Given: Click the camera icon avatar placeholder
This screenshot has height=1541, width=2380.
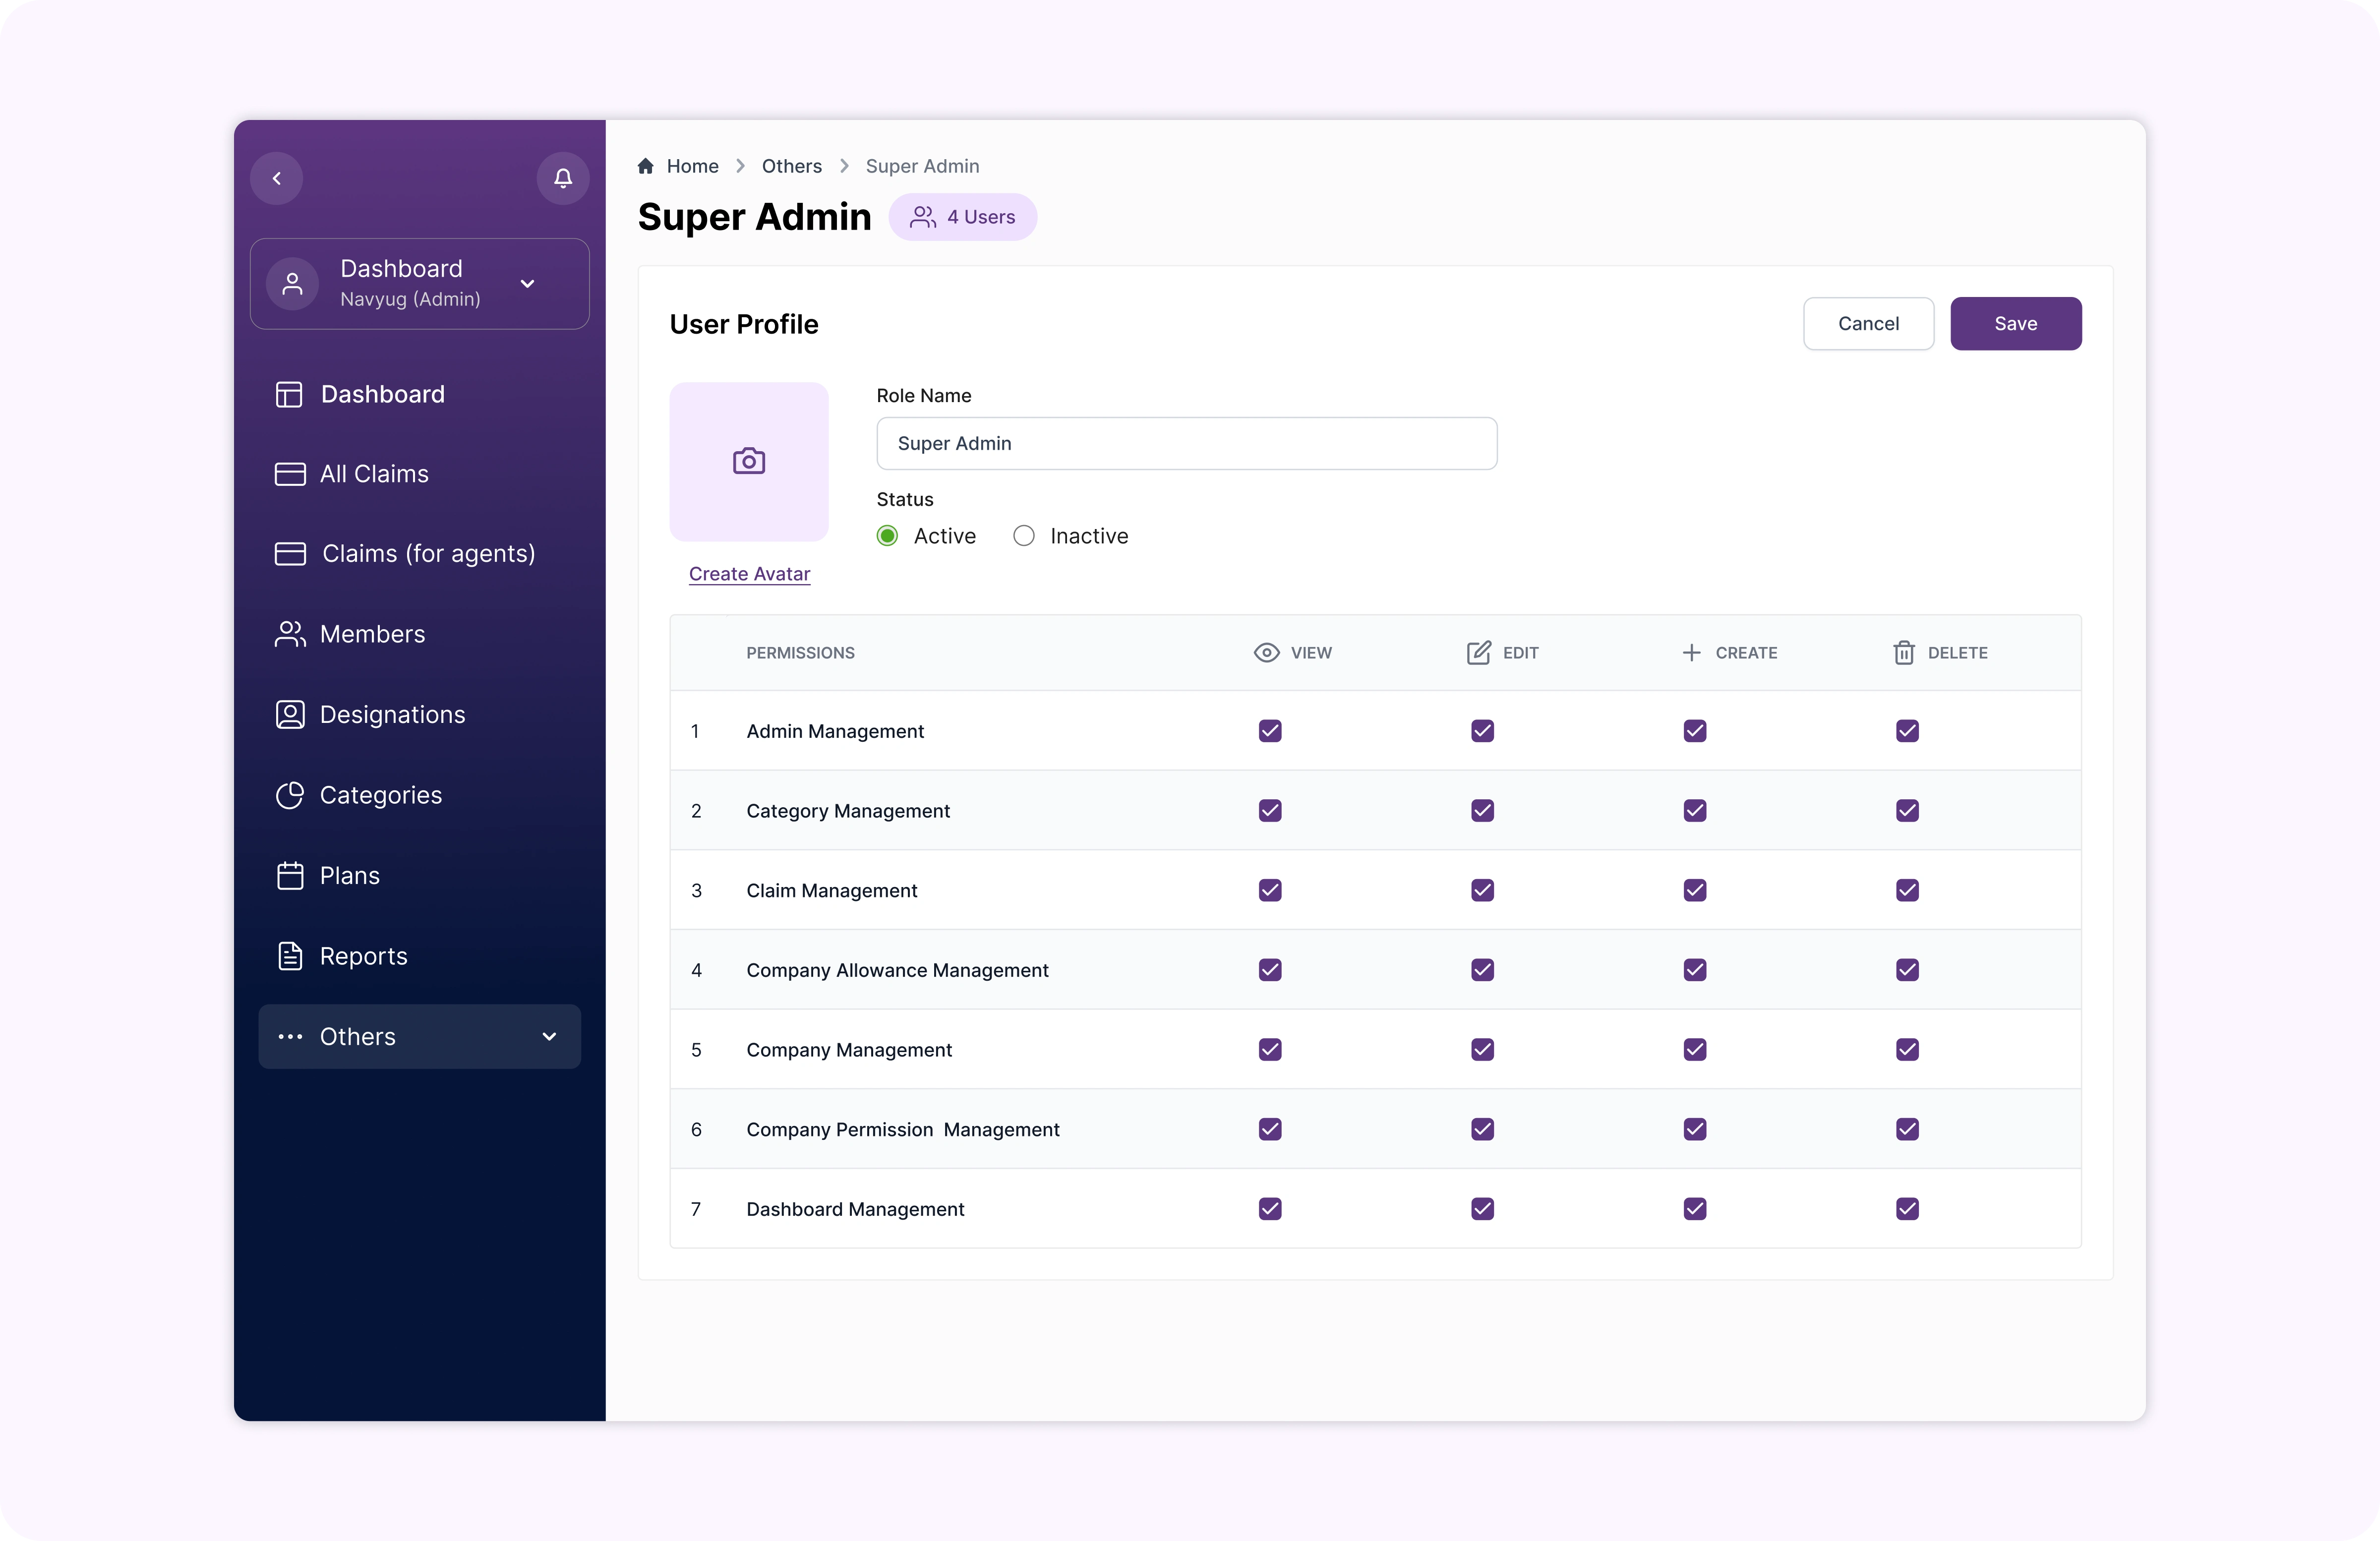Looking at the screenshot, I should click(x=749, y=461).
